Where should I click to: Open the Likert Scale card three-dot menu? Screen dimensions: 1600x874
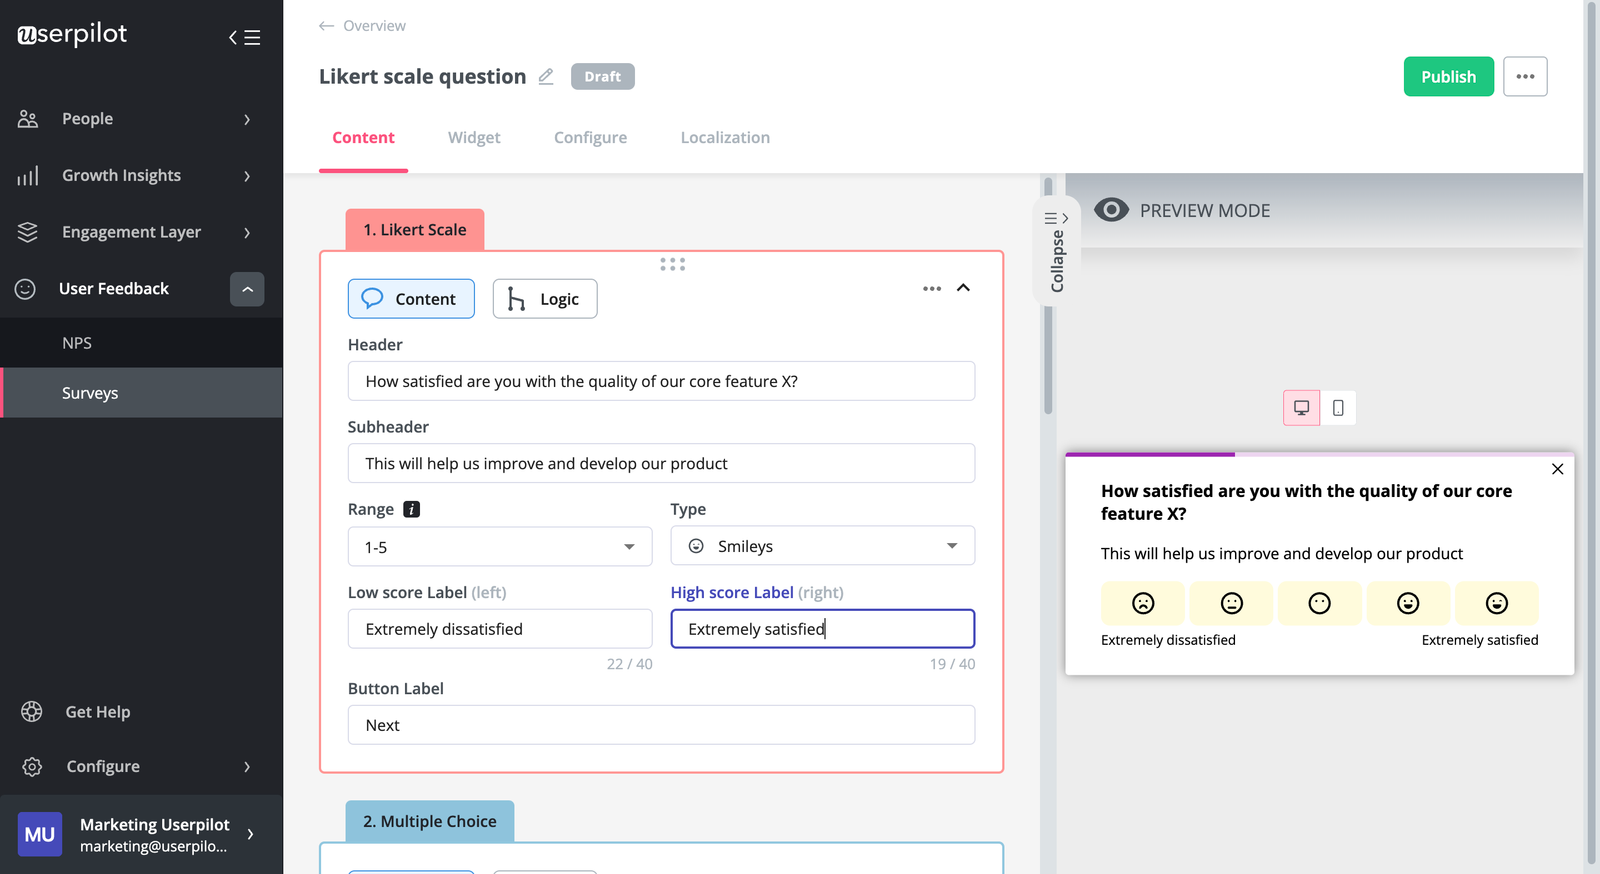point(932,288)
